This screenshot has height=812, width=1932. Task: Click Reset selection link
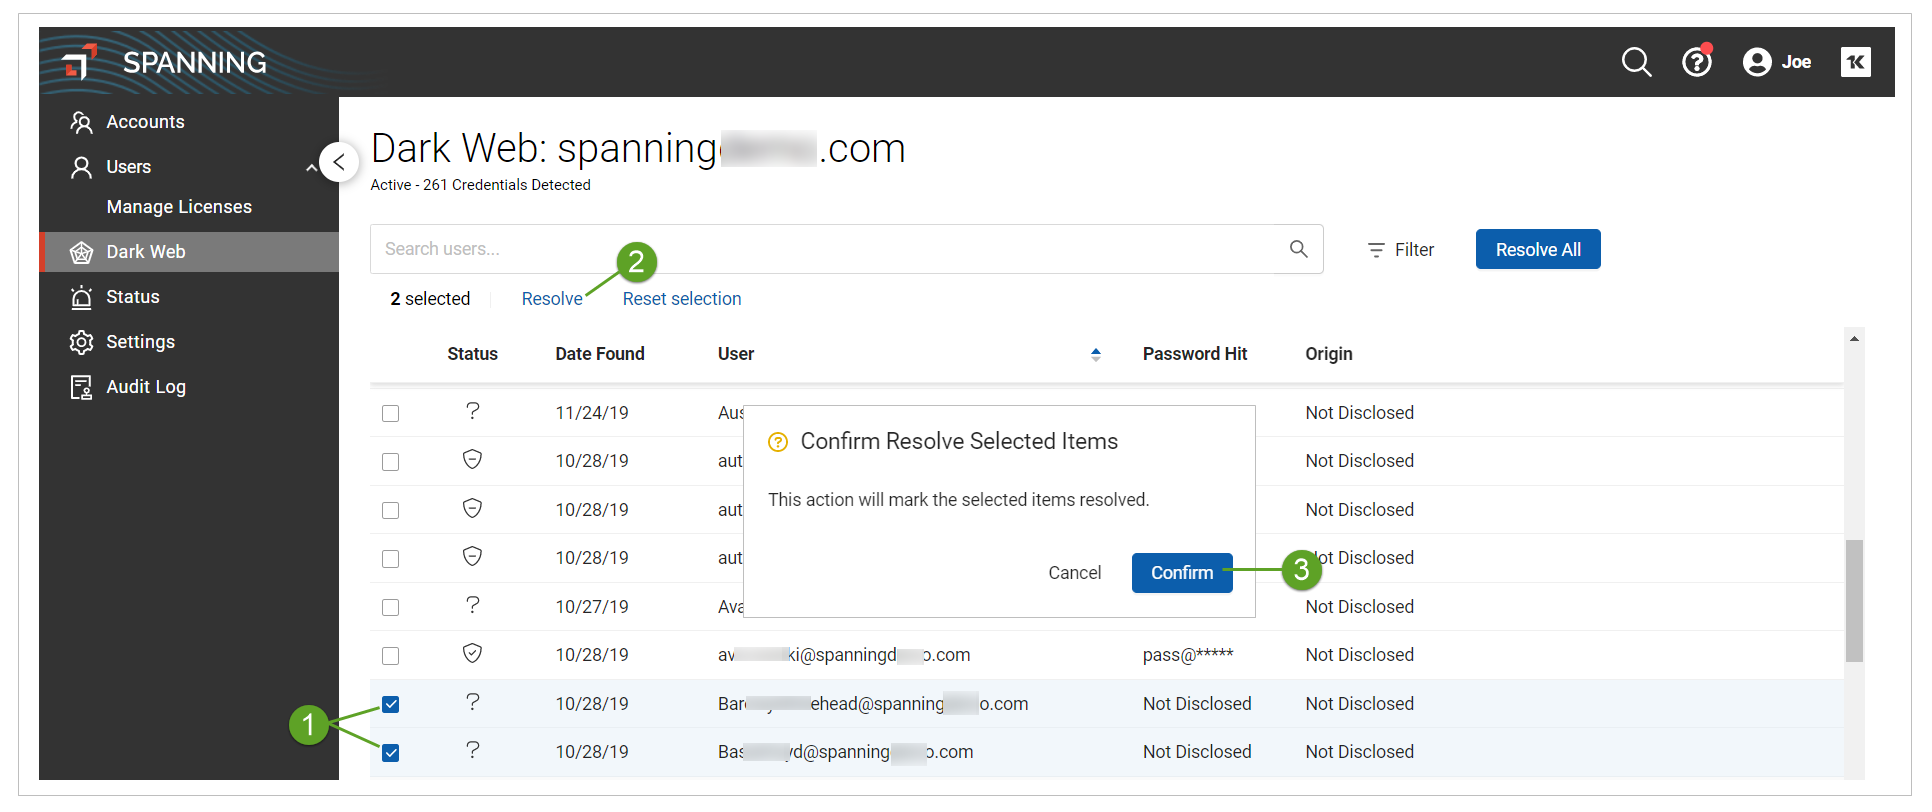[x=682, y=299]
